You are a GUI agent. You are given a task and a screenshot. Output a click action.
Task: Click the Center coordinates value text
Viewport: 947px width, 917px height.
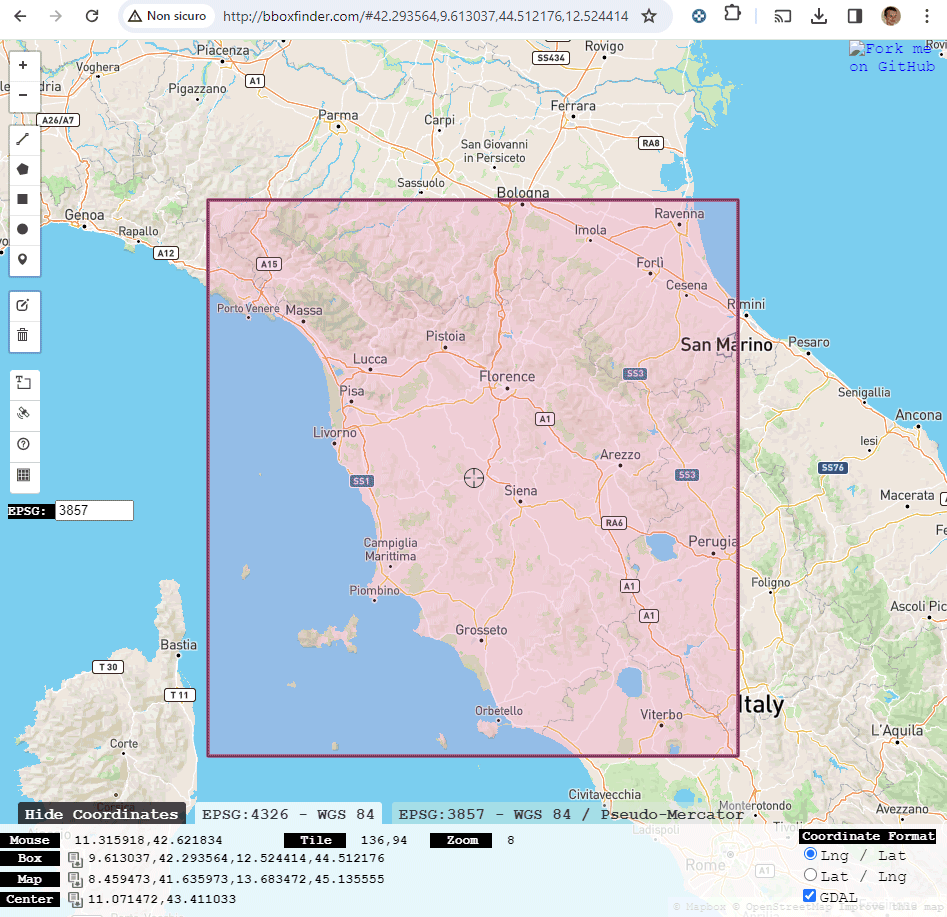click(x=162, y=899)
